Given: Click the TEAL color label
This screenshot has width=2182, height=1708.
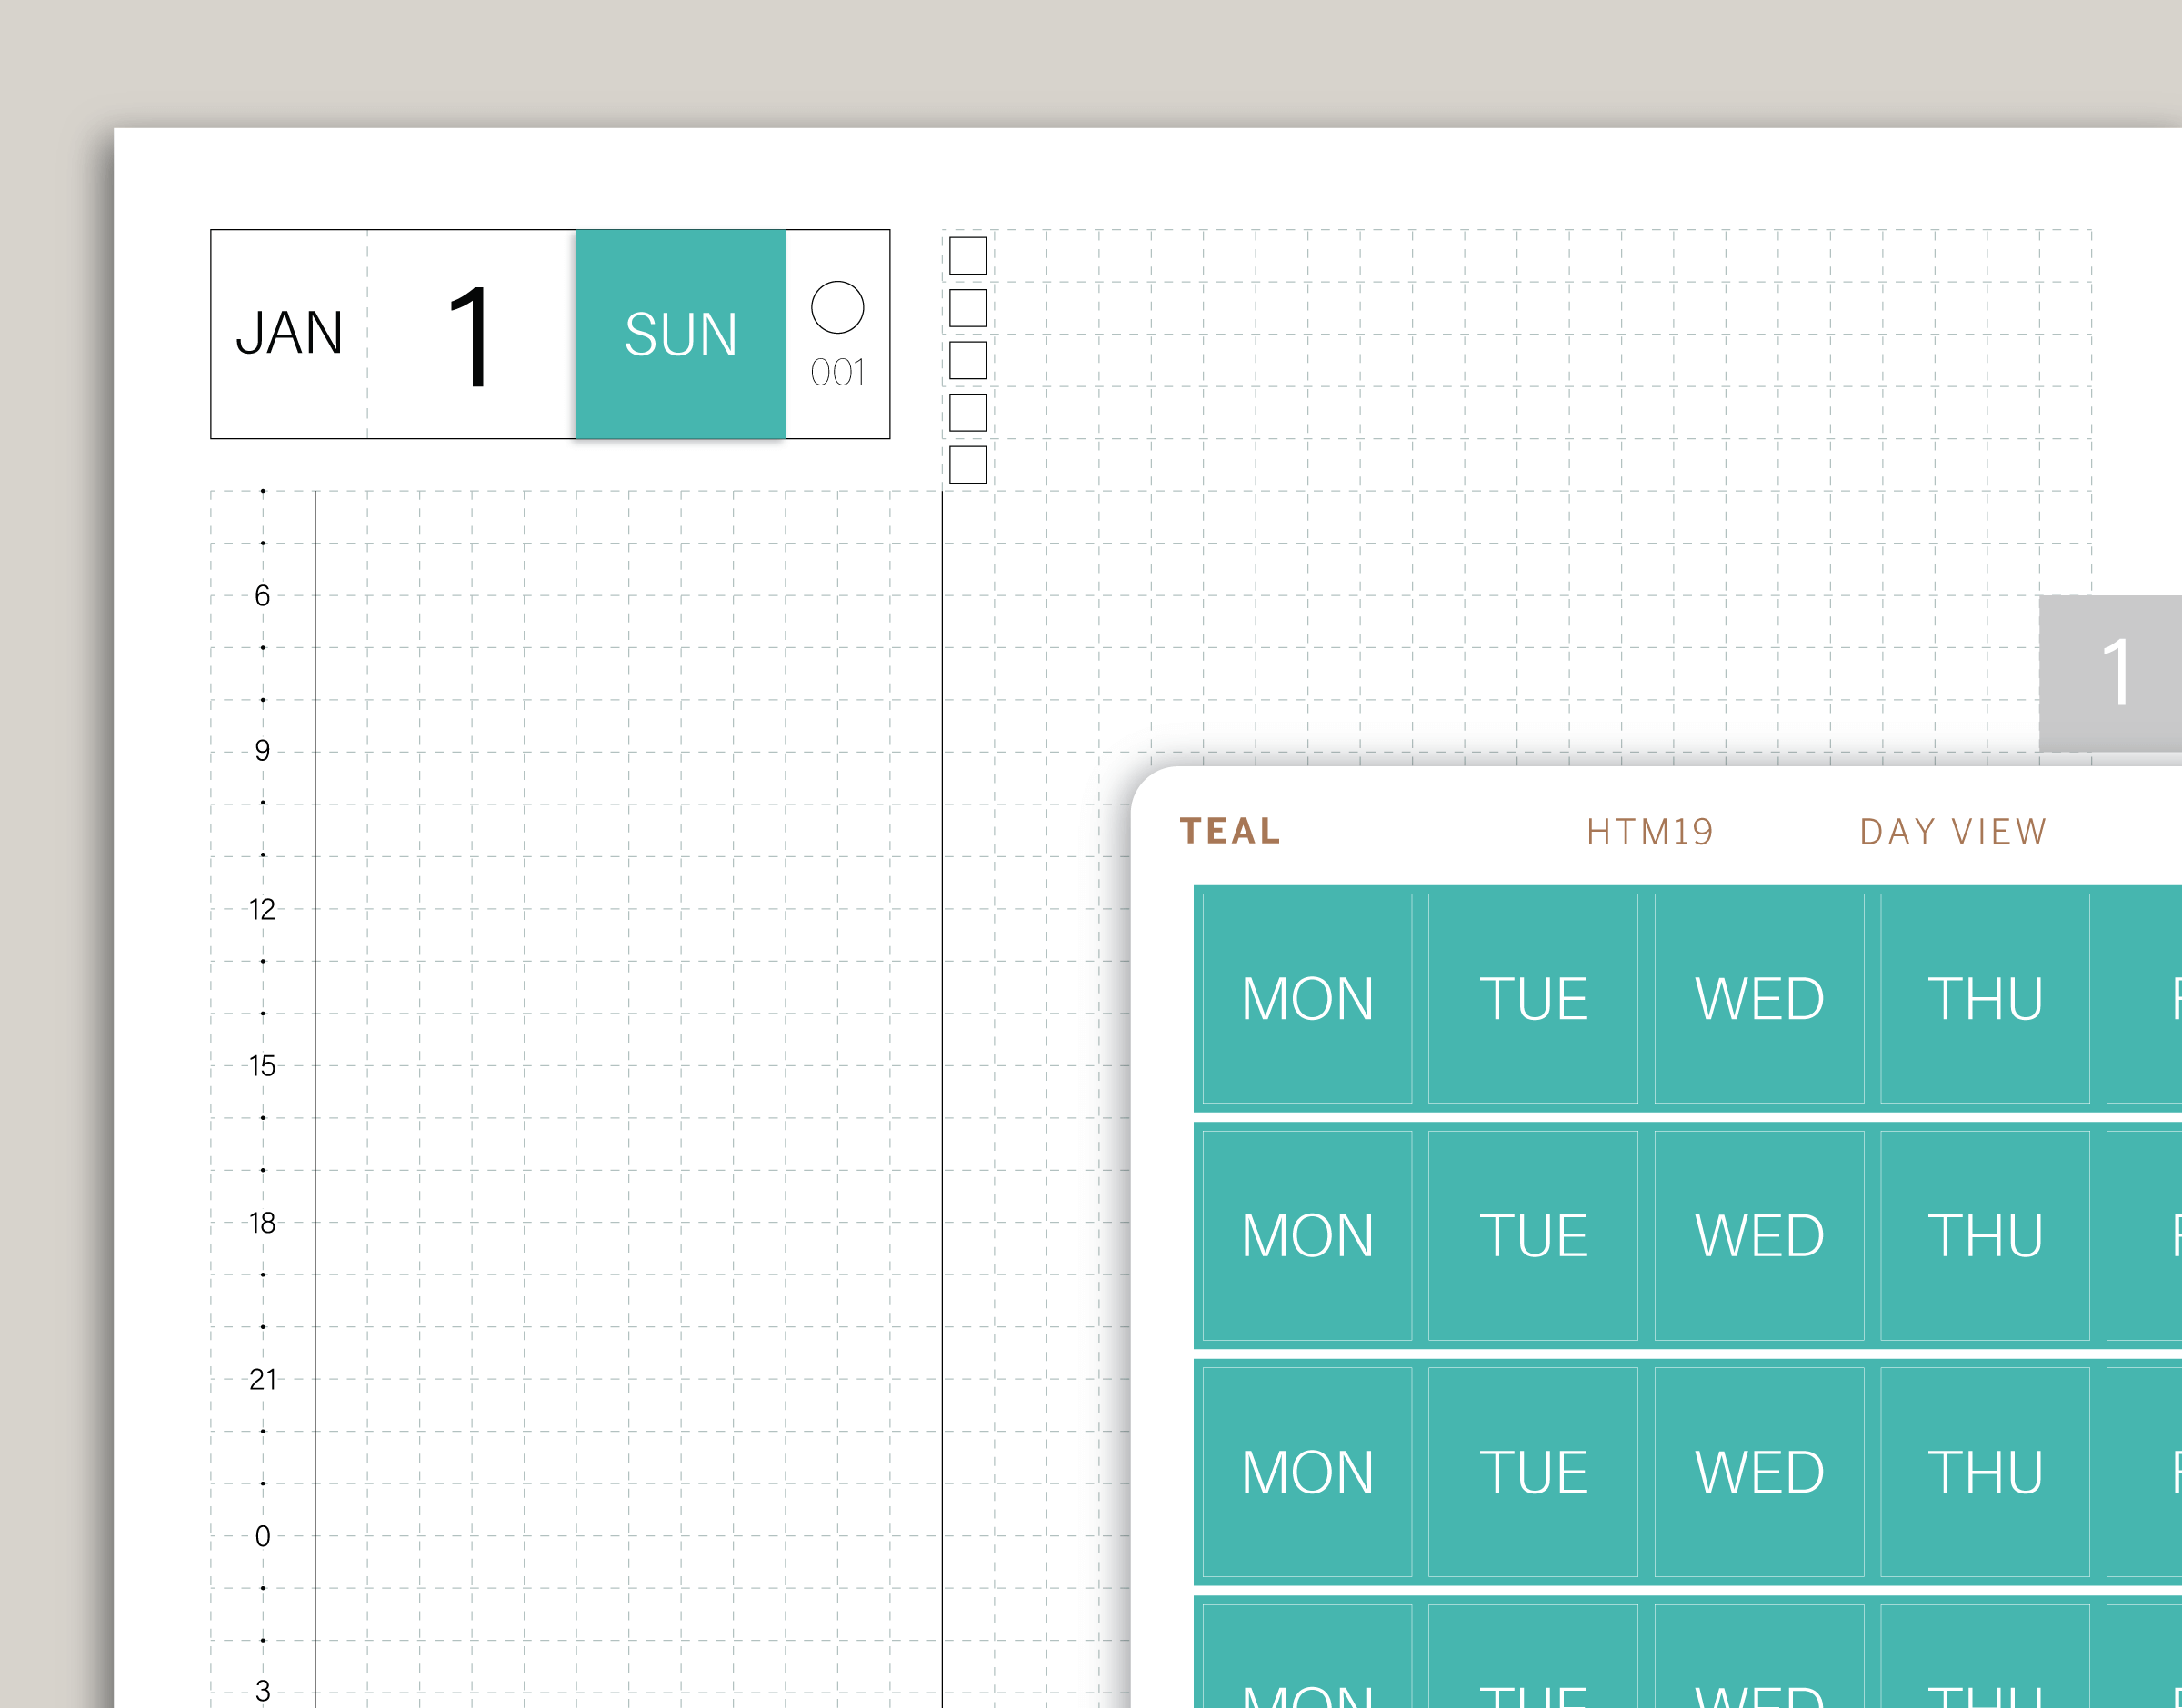Looking at the screenshot, I should 1230,831.
